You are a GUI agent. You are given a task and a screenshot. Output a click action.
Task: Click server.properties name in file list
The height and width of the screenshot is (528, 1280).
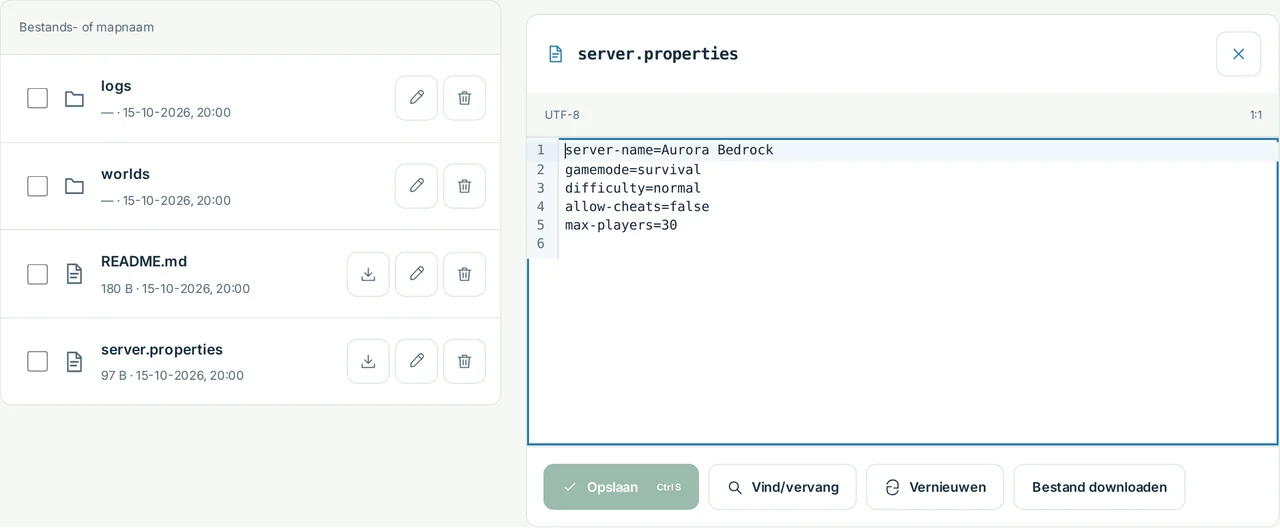[x=162, y=349]
